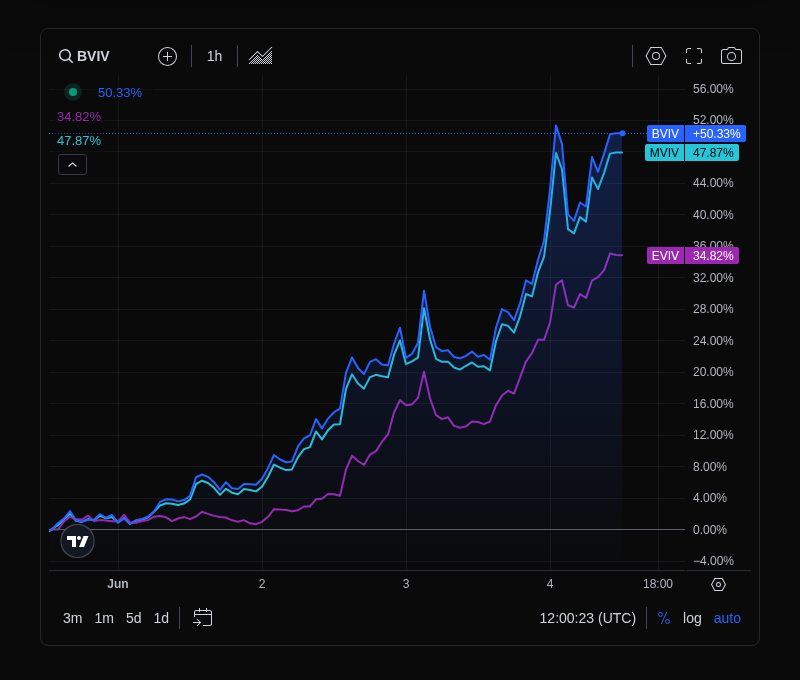The width and height of the screenshot is (800, 680).
Task: Click the EVIV price scale label
Action: point(665,256)
